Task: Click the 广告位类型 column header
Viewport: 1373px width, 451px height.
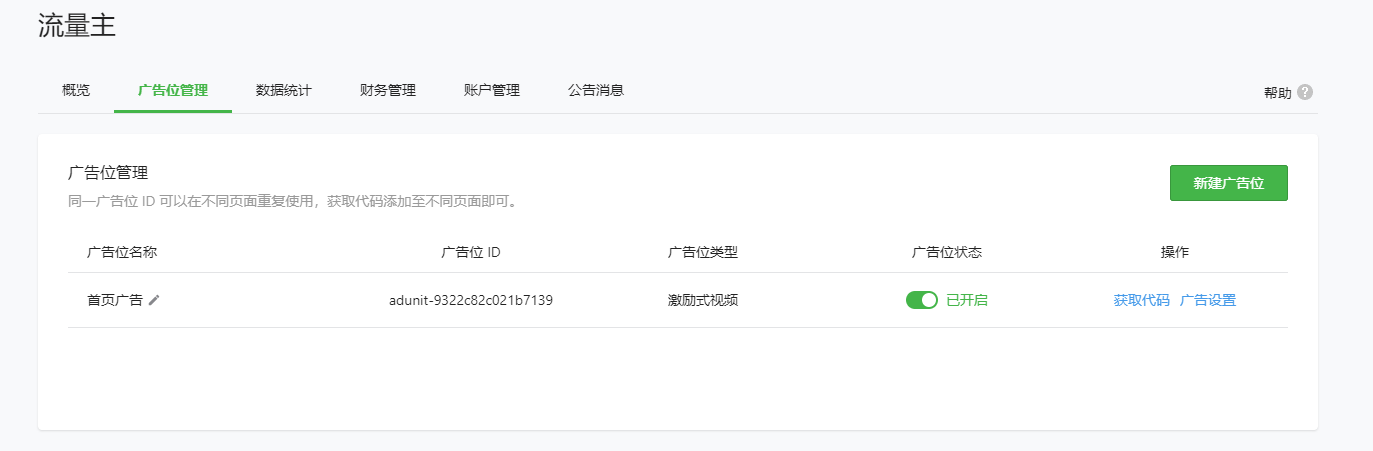Action: coord(703,252)
